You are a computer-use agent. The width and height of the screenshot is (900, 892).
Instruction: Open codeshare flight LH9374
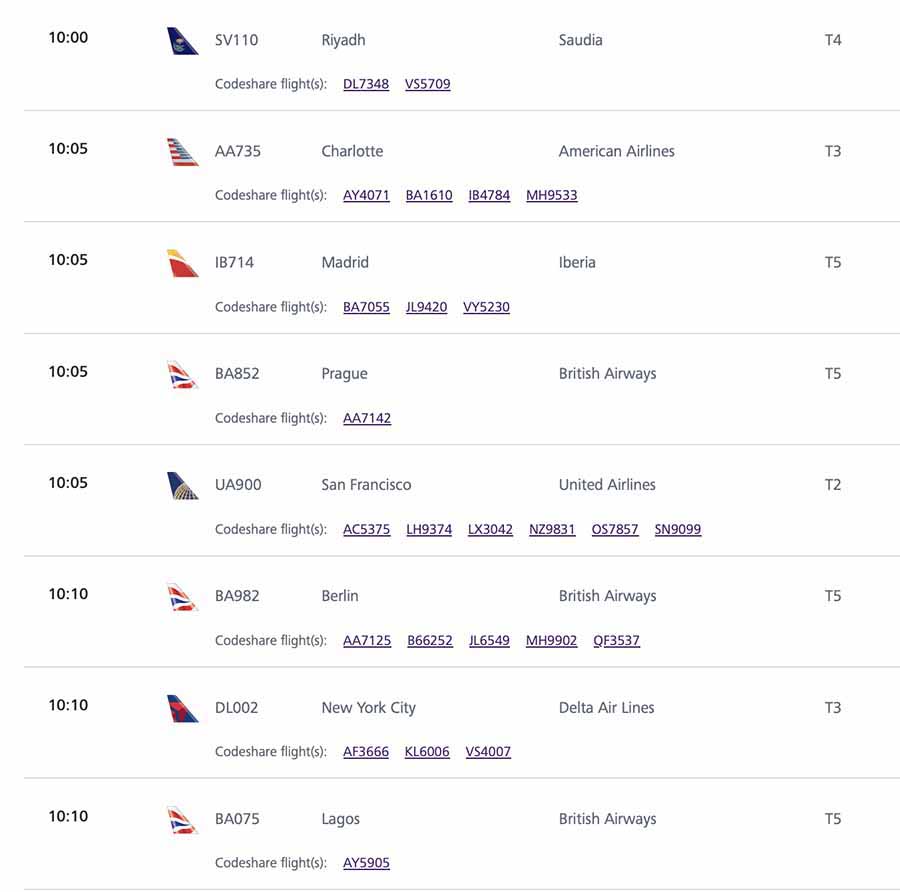click(x=429, y=529)
